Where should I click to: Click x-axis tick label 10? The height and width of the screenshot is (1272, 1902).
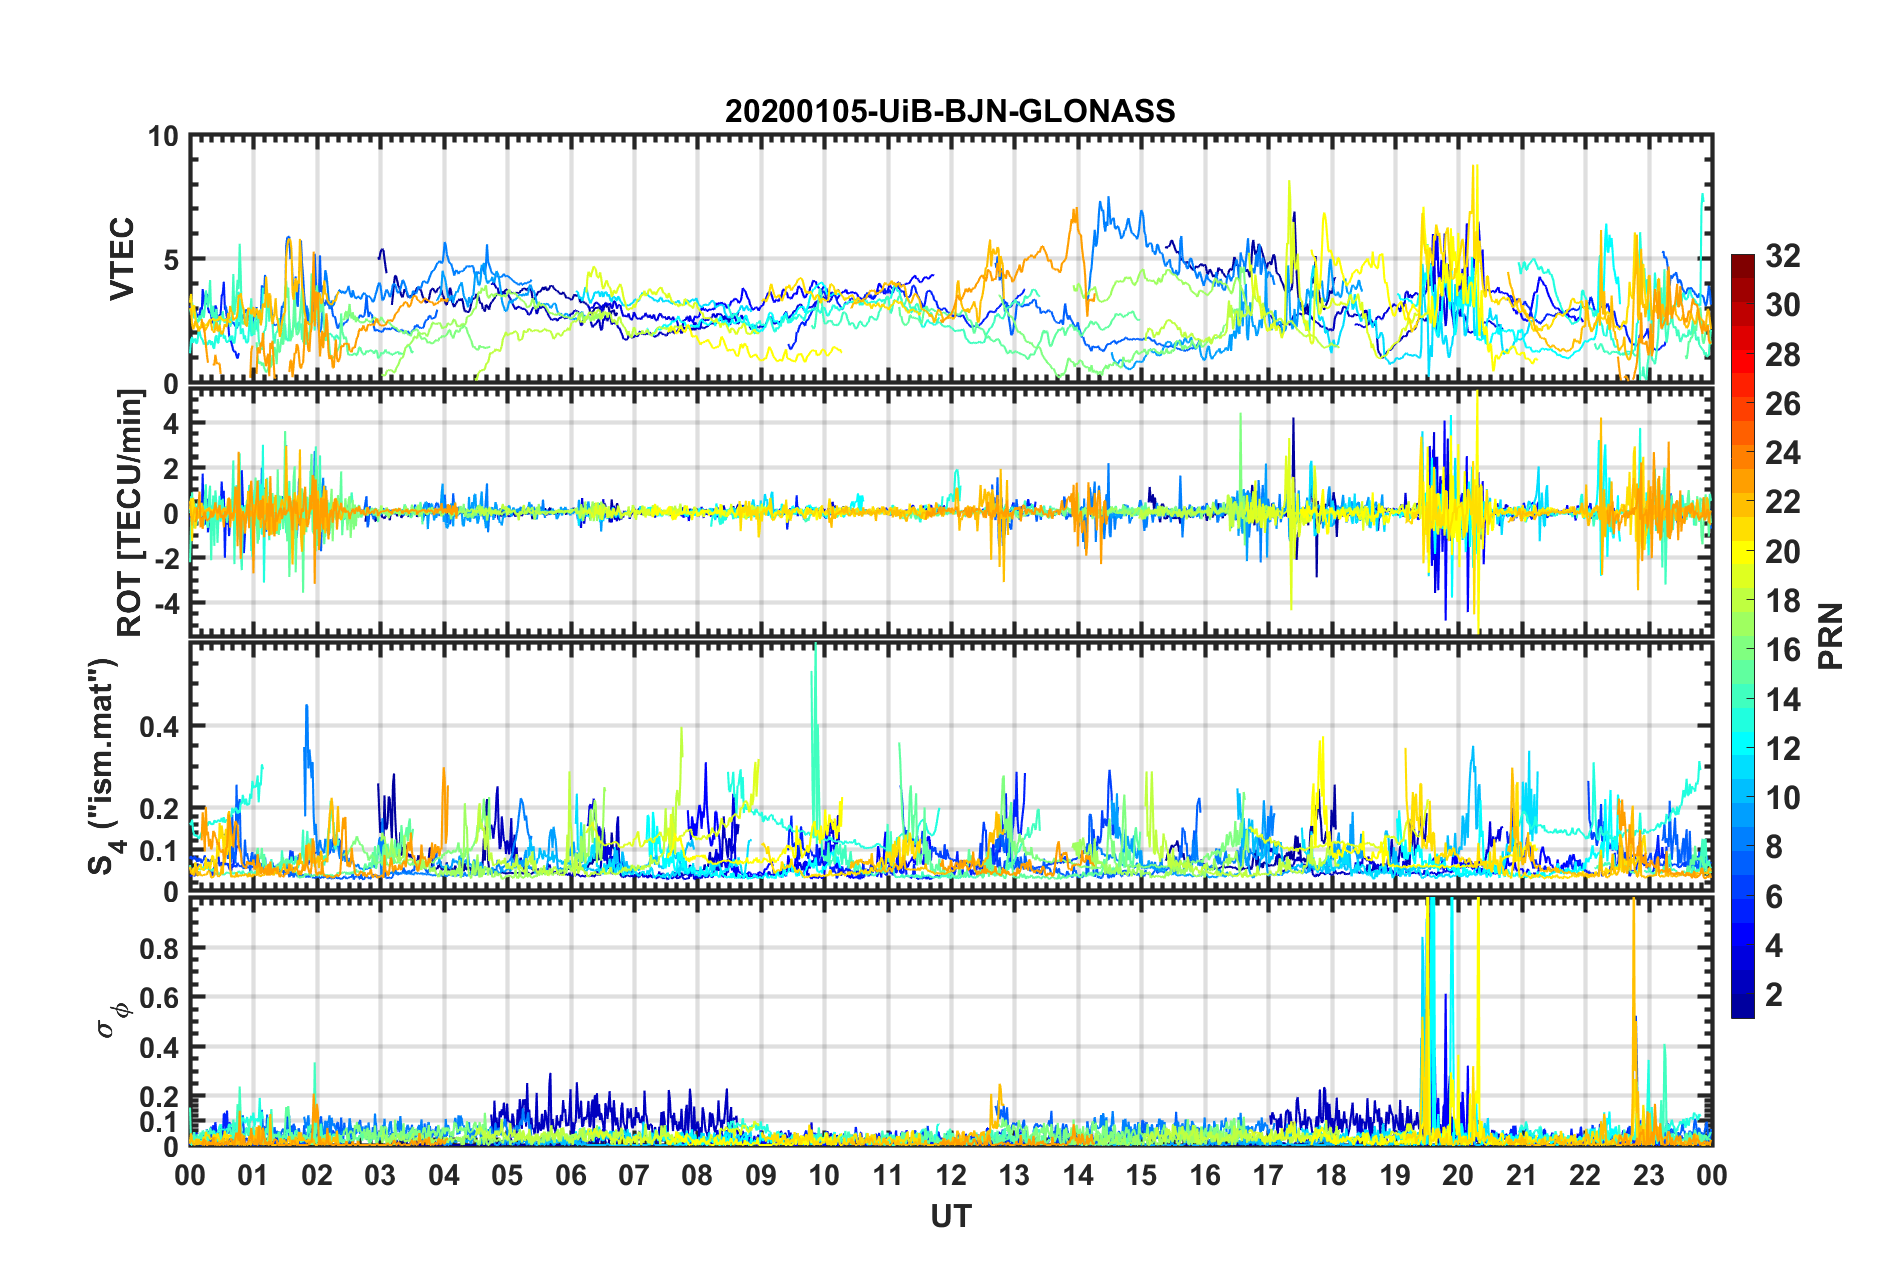pos(824,1175)
